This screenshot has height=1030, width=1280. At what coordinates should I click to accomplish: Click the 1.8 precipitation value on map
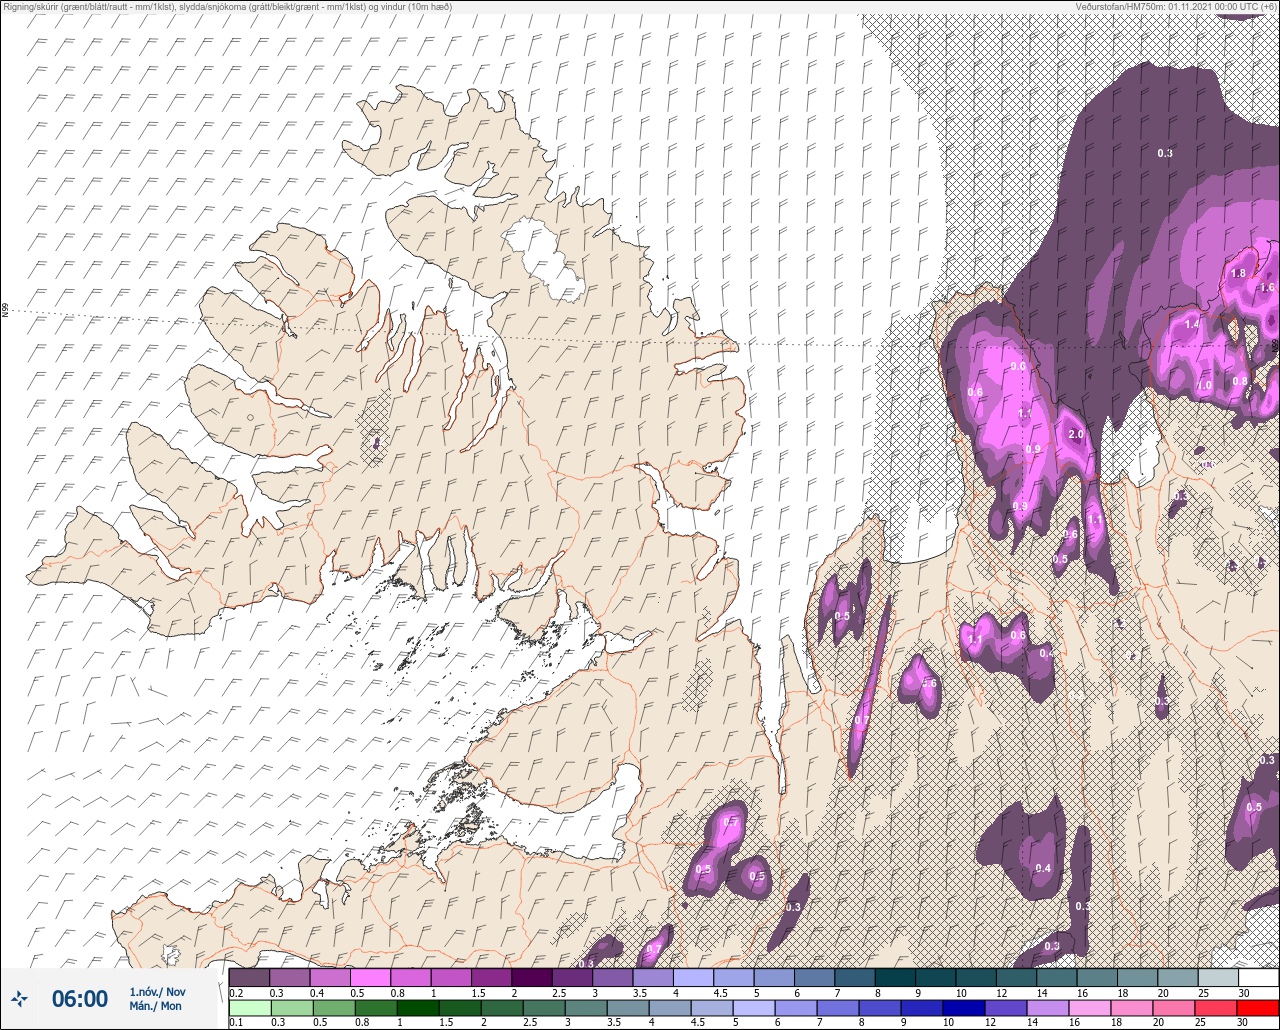point(1237,273)
